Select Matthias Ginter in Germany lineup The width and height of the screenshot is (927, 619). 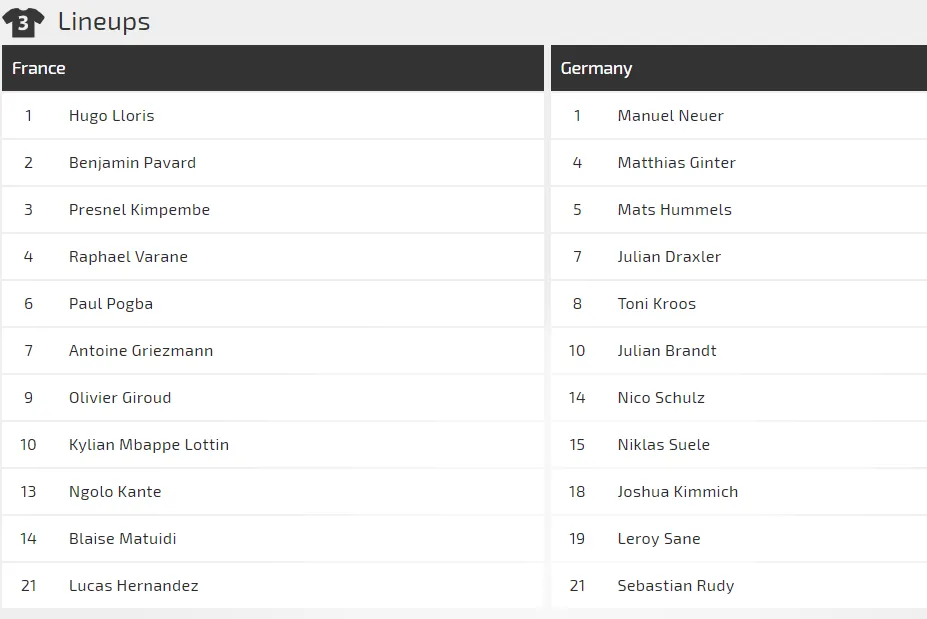676,163
